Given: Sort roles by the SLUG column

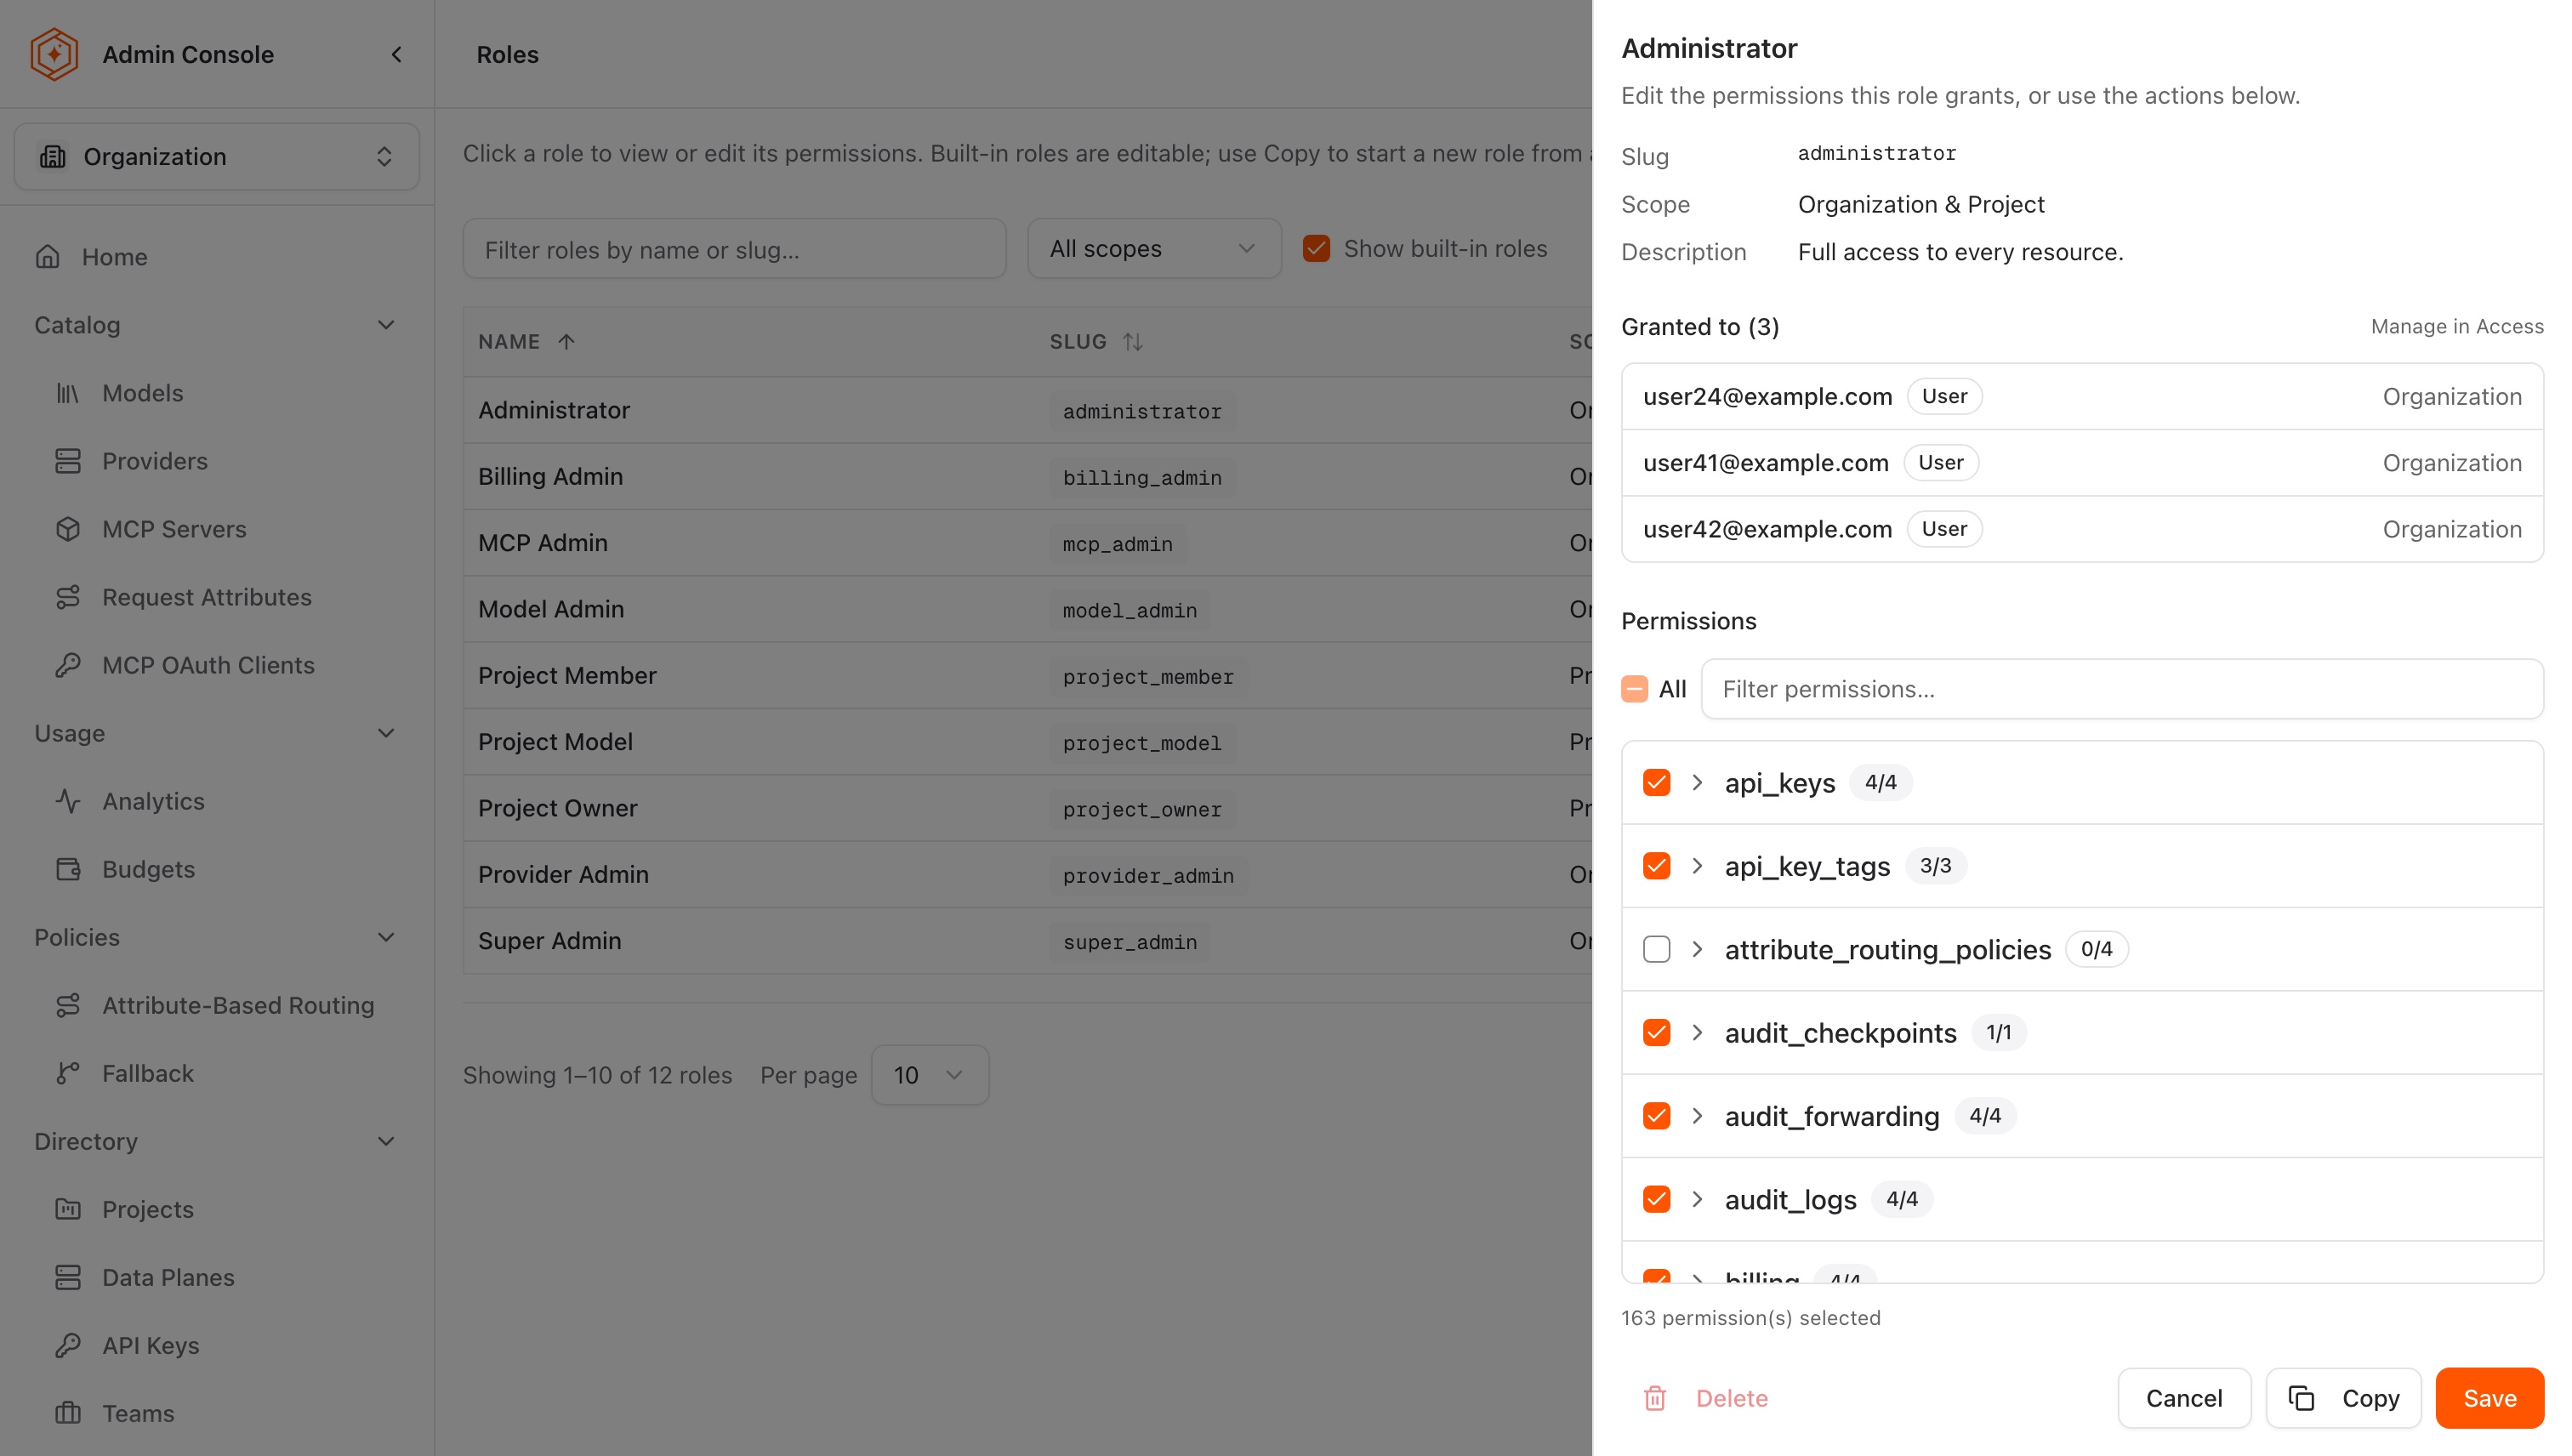Looking at the screenshot, I should point(1096,342).
